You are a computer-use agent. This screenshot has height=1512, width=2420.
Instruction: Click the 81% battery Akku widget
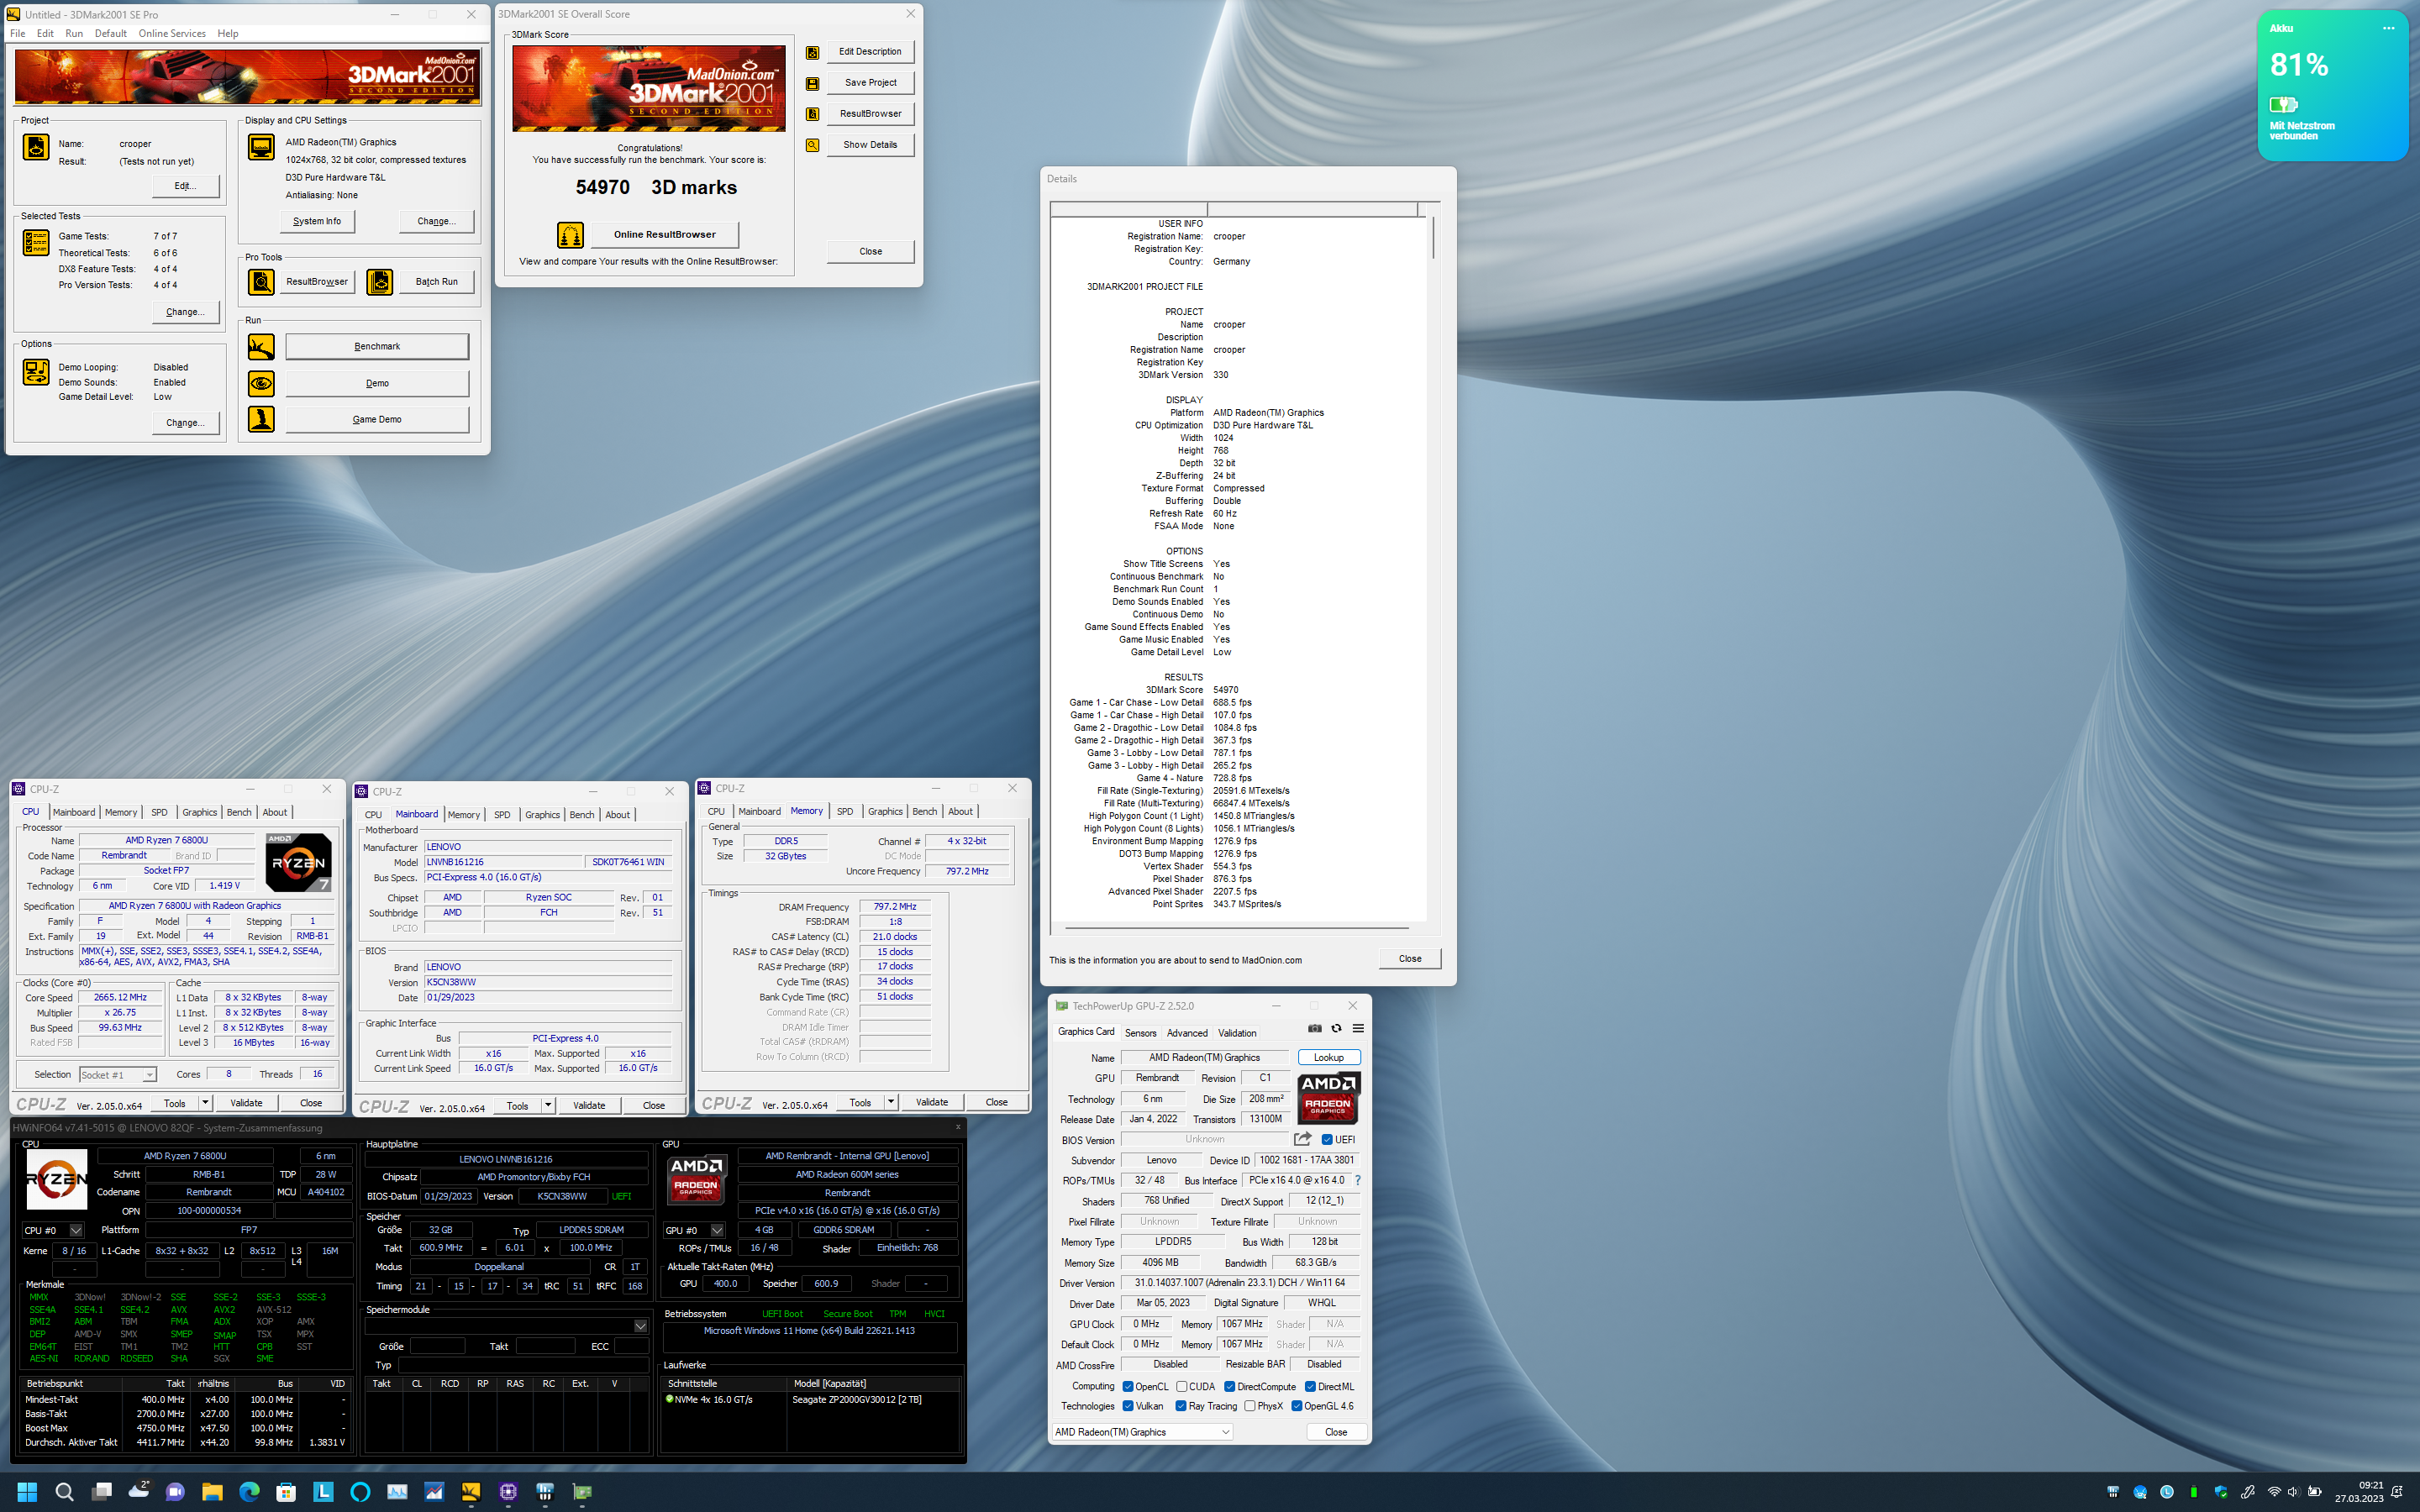(x=2332, y=85)
